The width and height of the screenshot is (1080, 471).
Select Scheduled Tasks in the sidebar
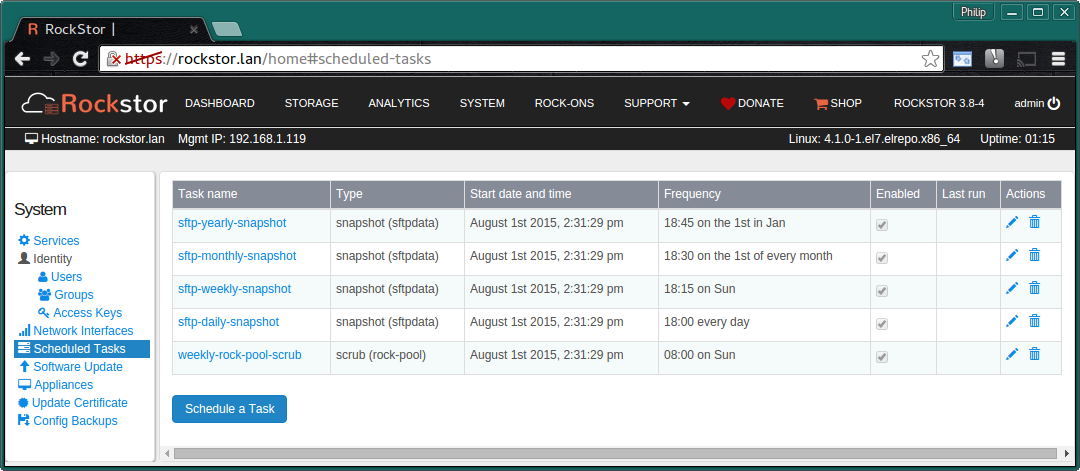pyautogui.click(x=82, y=348)
